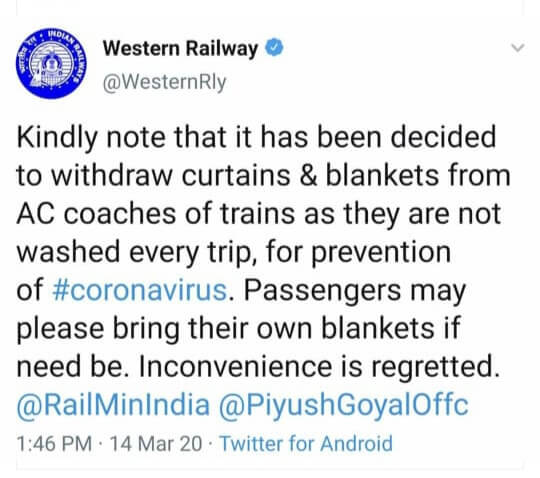Click the word 'Passengers' in the tweet
The width and height of the screenshot is (540, 478).
pyautogui.click(x=322, y=291)
